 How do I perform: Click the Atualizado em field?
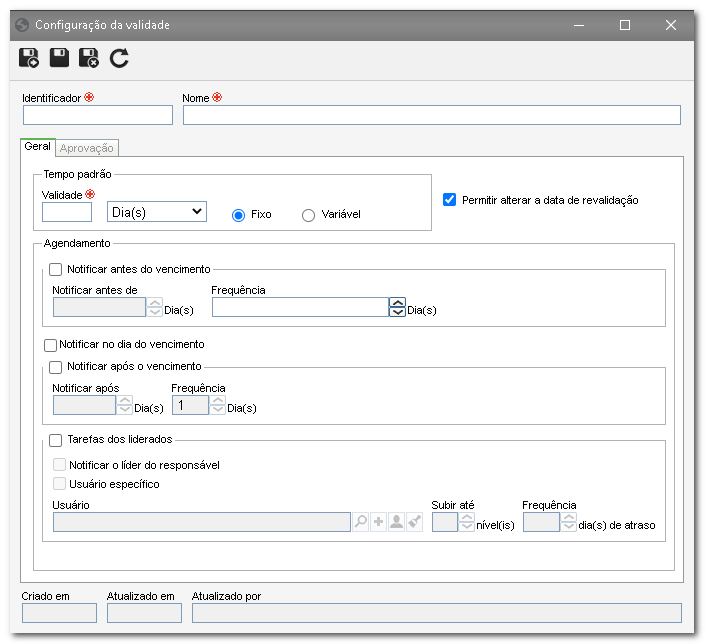point(144,613)
